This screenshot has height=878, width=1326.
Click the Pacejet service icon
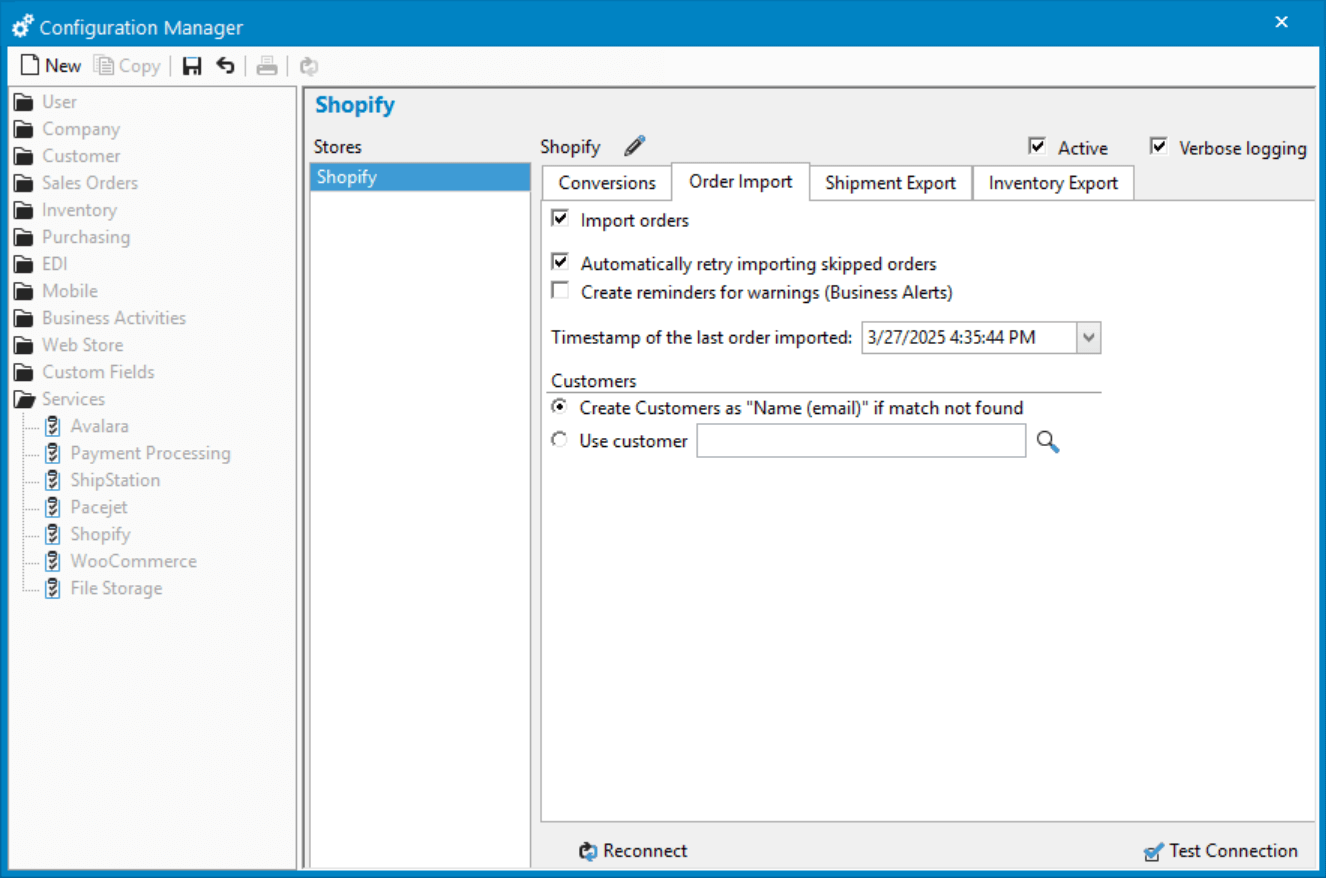pos(53,507)
